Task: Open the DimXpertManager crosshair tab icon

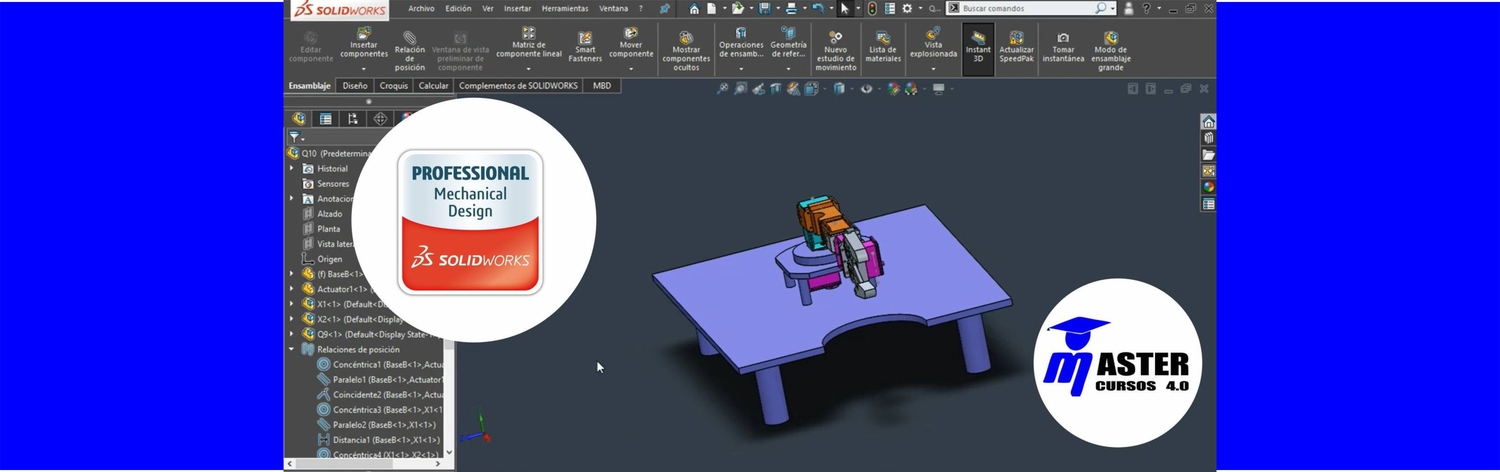Action: 380,119
